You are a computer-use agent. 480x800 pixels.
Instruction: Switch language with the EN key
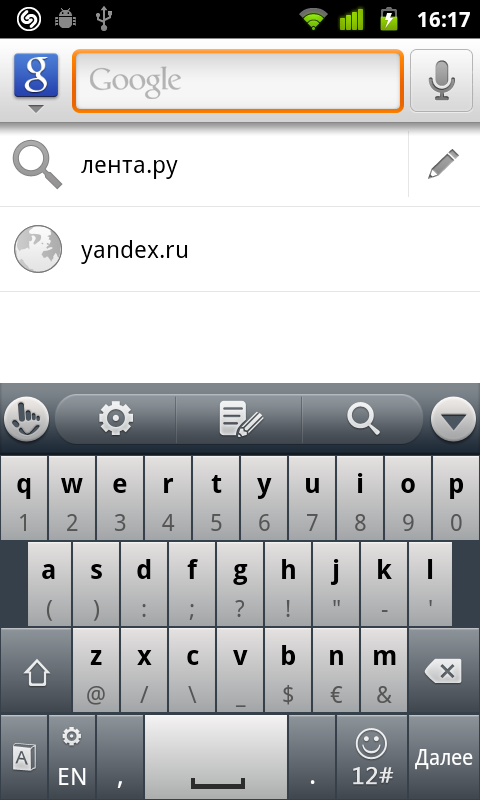coord(72,757)
